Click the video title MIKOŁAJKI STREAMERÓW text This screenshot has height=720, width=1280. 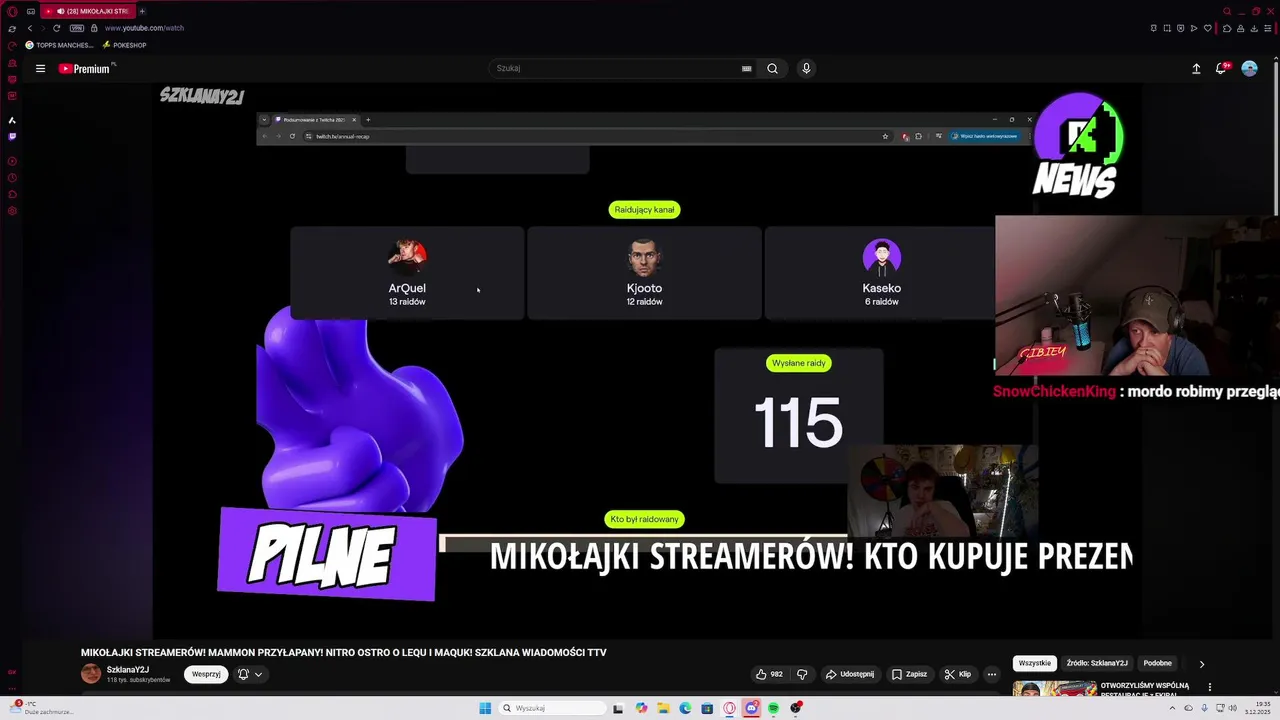[x=343, y=653]
